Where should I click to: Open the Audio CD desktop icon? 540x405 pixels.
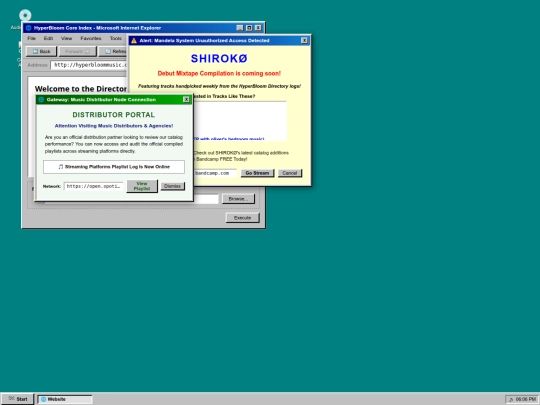click(25, 15)
